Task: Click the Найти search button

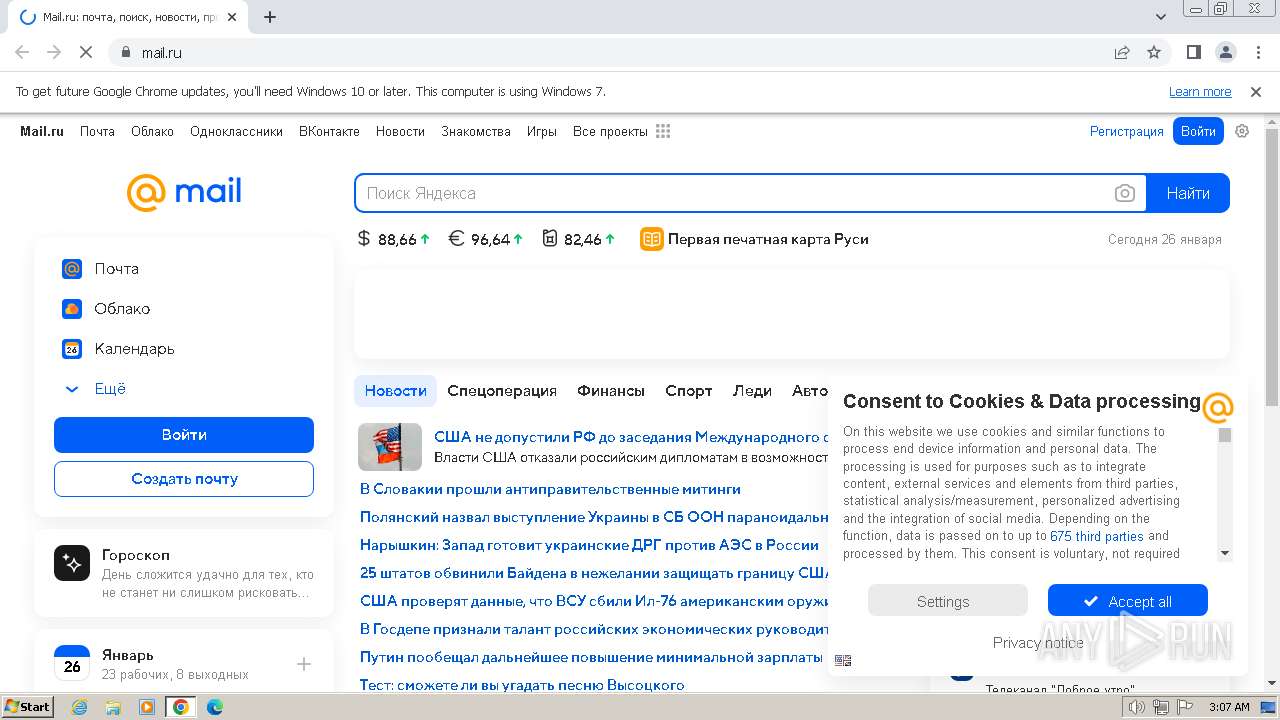Action: pyautogui.click(x=1188, y=193)
